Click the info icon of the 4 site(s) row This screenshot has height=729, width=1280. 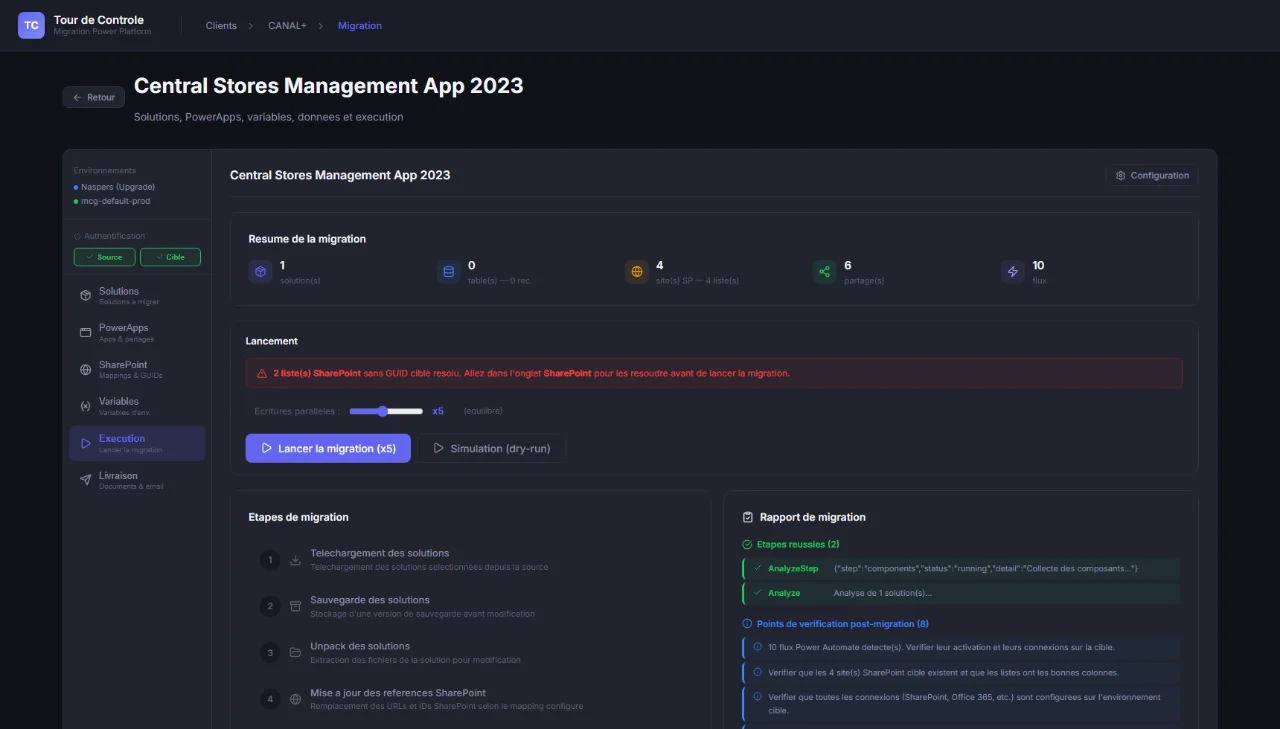coord(757,672)
